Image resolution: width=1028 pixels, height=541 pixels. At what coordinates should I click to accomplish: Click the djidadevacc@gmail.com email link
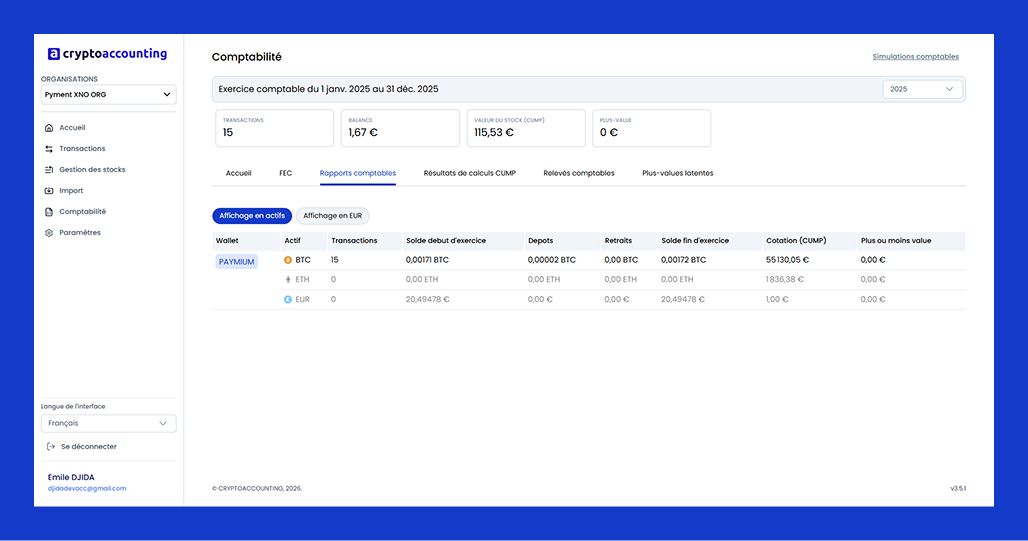[87, 489]
